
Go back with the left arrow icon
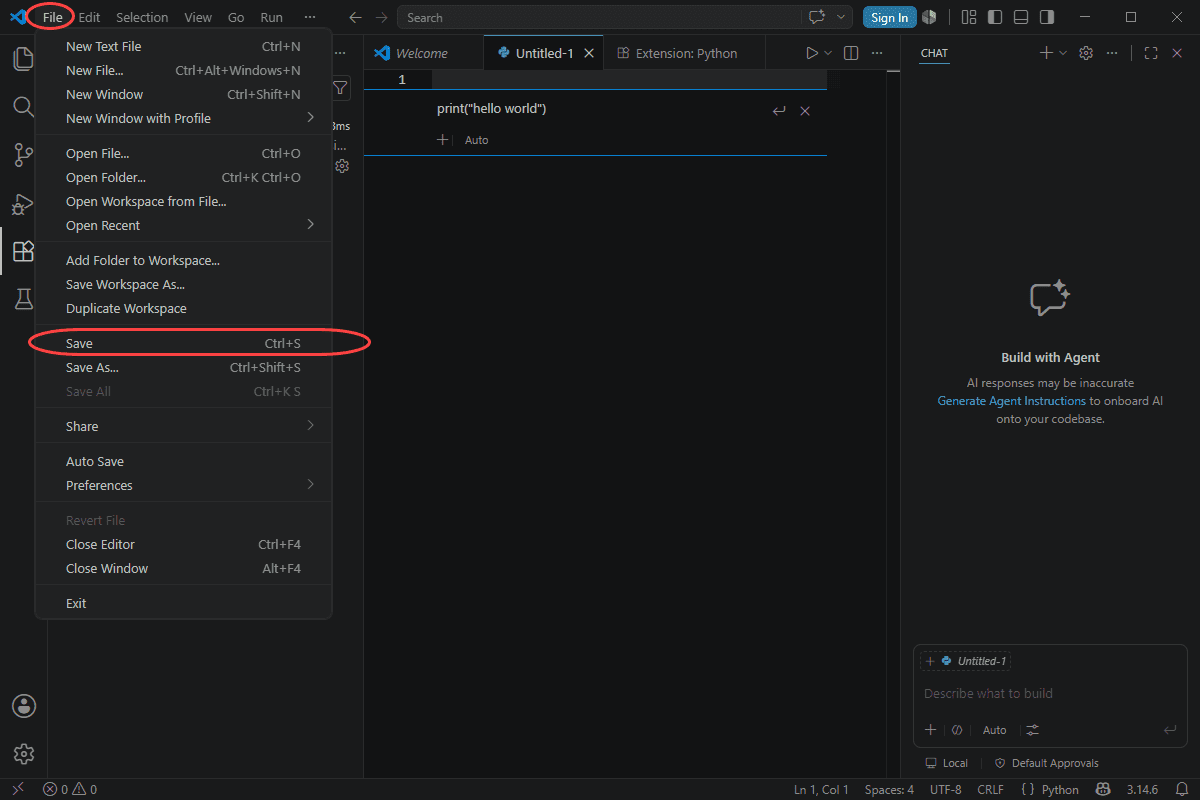click(x=355, y=17)
